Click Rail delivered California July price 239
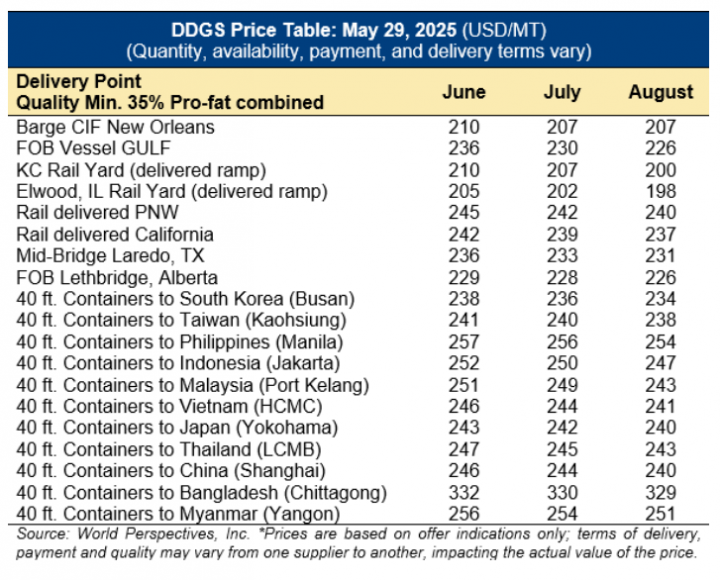 point(562,234)
